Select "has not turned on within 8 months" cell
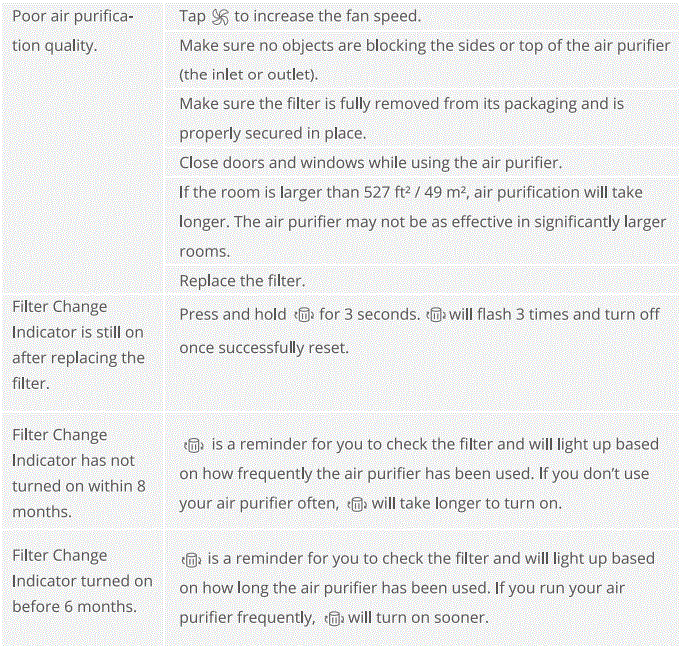Viewport: 683px width, 646px height. pos(78,473)
